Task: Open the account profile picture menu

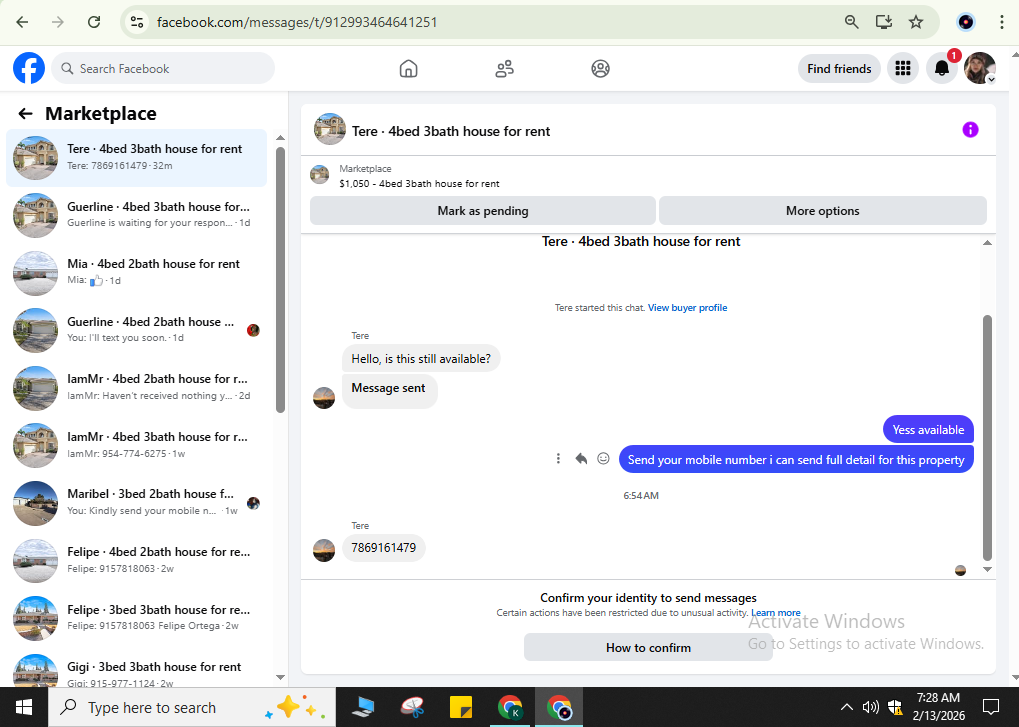Action: [980, 68]
